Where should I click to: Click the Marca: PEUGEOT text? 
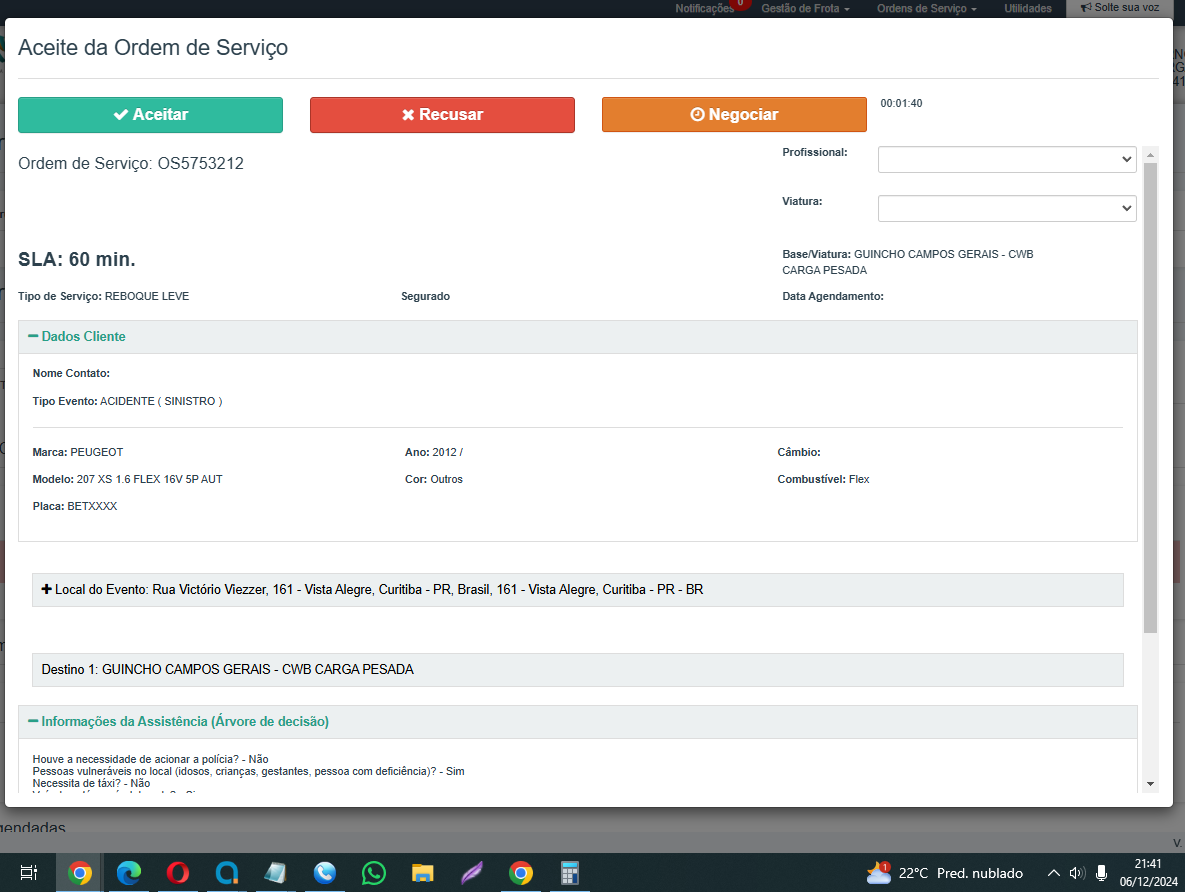pyautogui.click(x=78, y=452)
